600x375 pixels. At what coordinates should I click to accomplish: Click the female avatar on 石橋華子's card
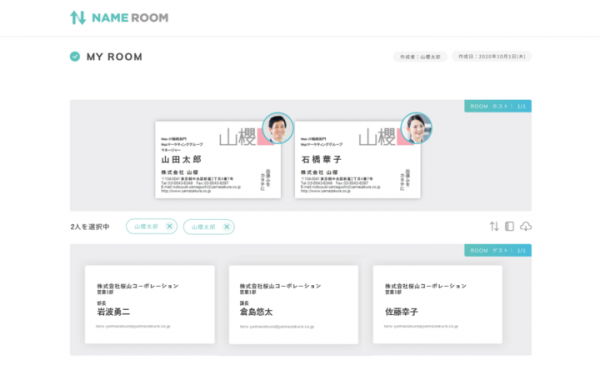click(x=417, y=128)
